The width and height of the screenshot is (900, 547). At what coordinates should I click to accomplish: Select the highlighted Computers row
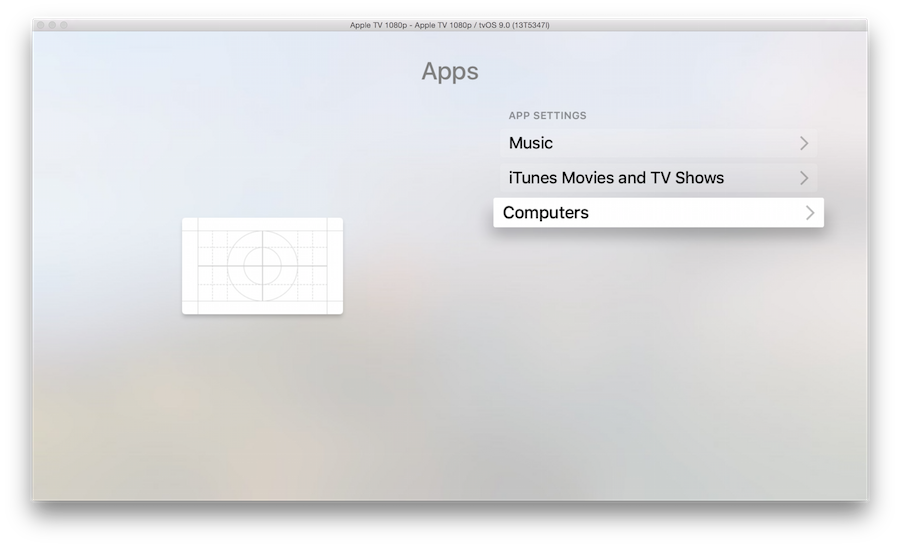pos(658,212)
